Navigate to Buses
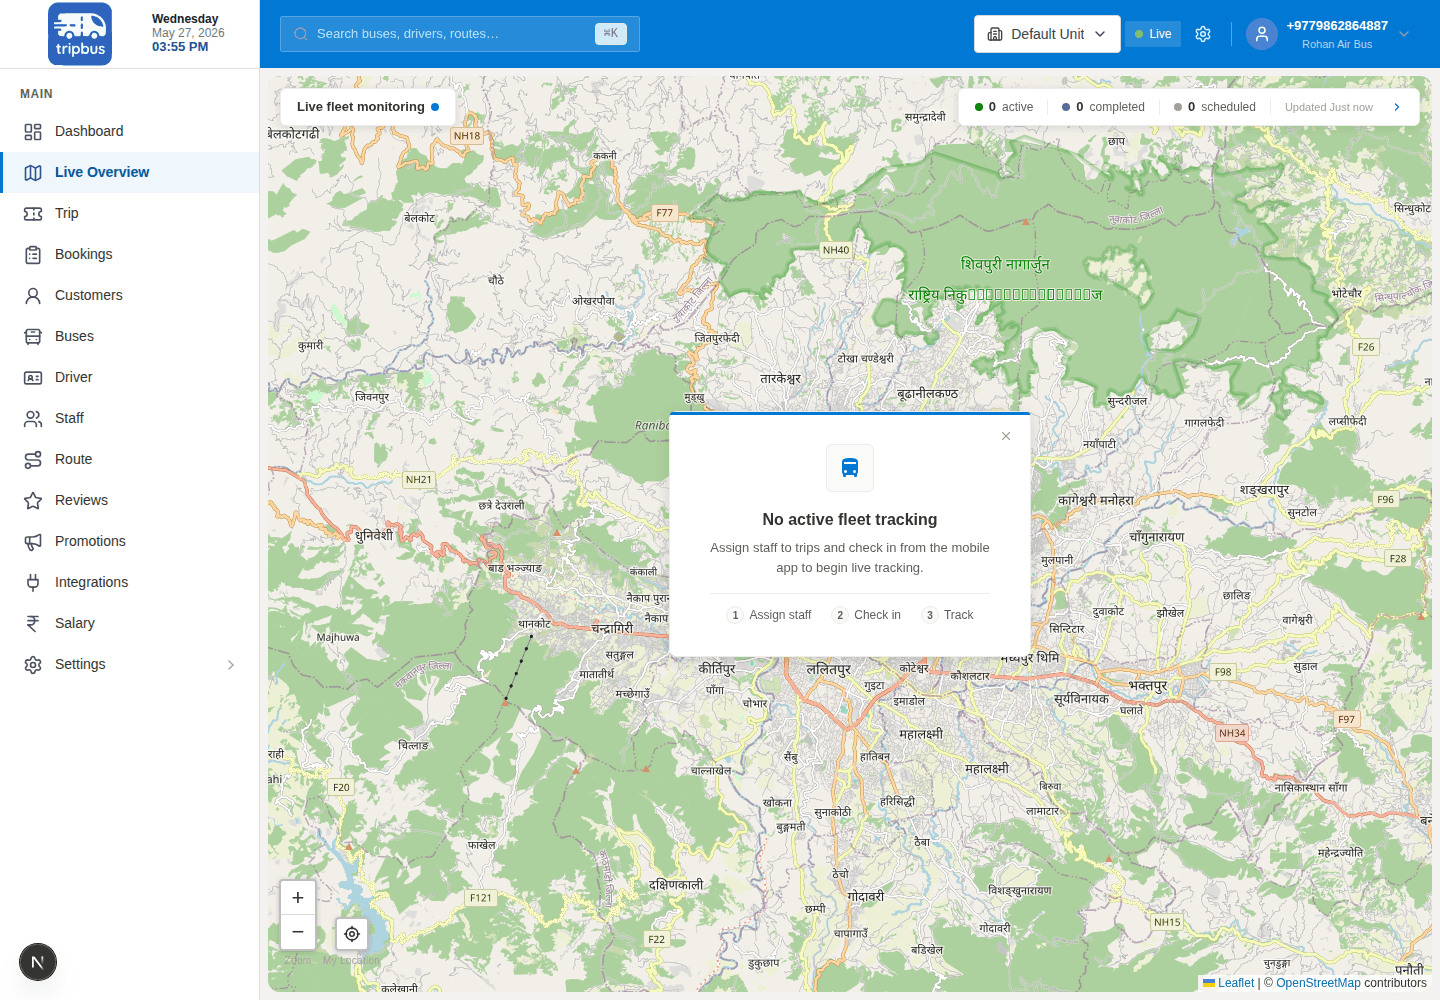This screenshot has width=1440, height=1000. click(x=130, y=336)
